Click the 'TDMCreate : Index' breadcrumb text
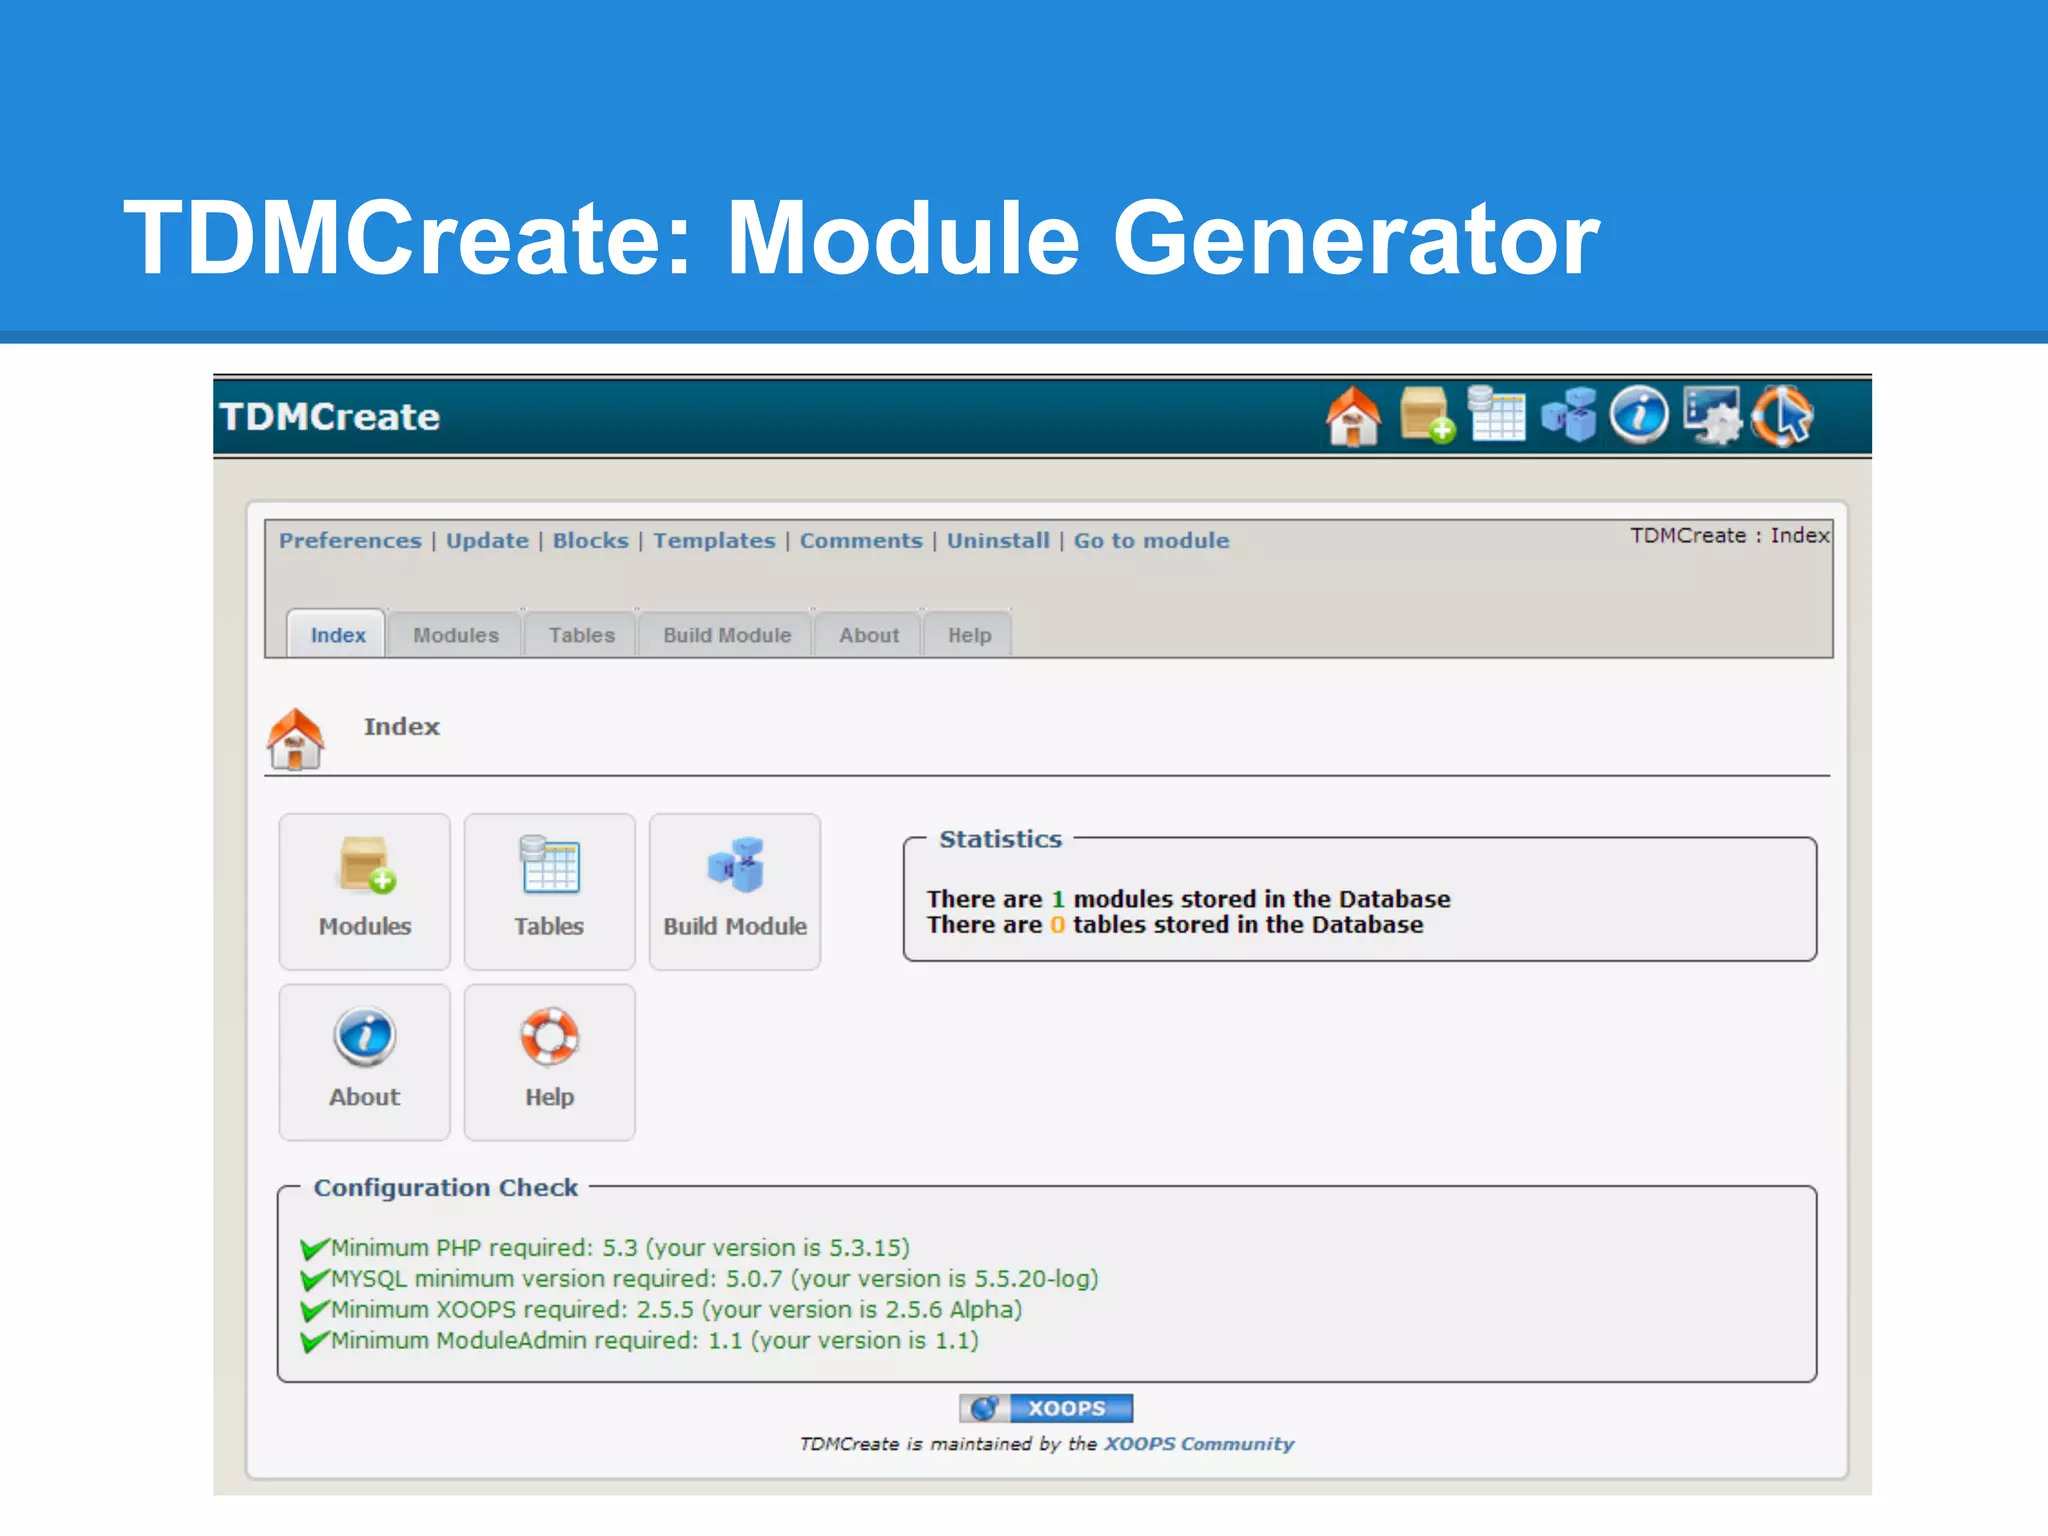Viewport: 2048px width, 1536px height. (x=1730, y=535)
